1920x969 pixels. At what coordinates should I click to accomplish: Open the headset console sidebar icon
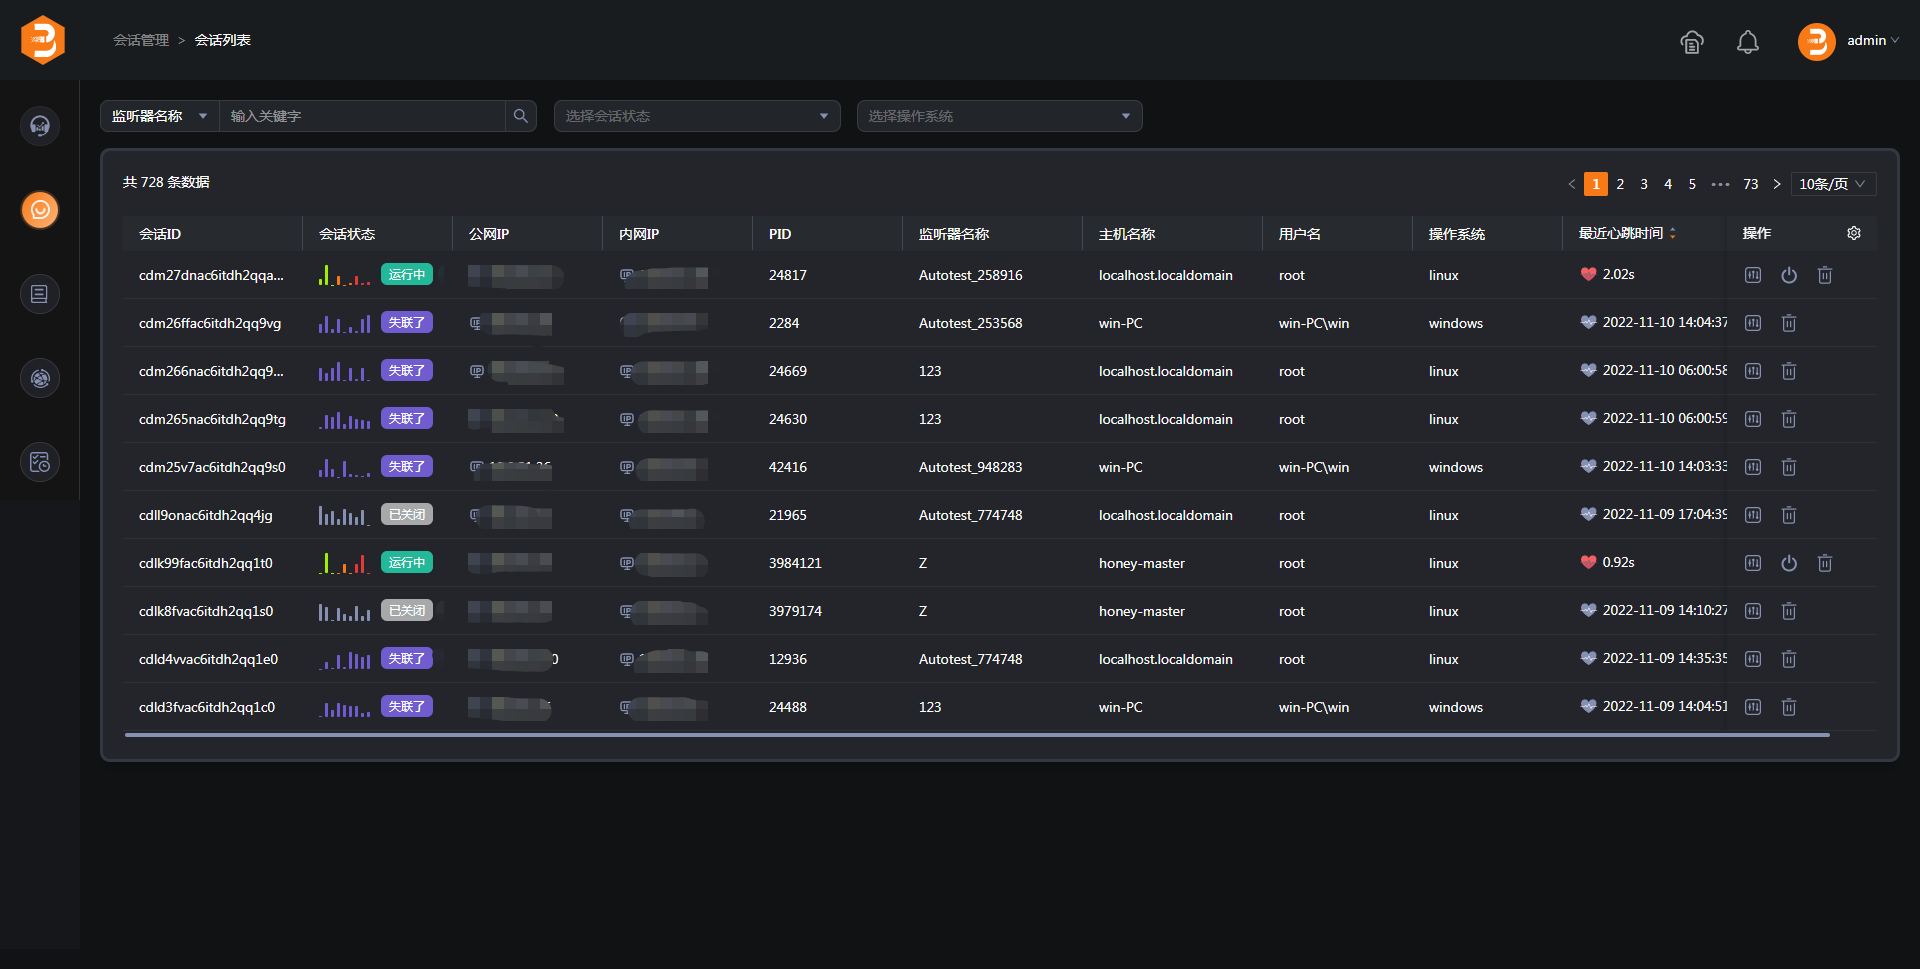pyautogui.click(x=40, y=126)
